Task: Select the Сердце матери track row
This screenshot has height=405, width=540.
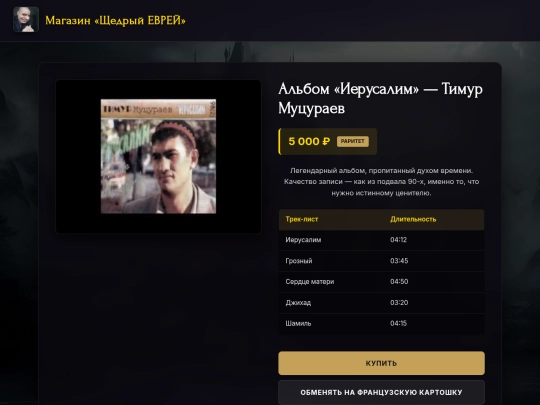Action: (x=381, y=282)
